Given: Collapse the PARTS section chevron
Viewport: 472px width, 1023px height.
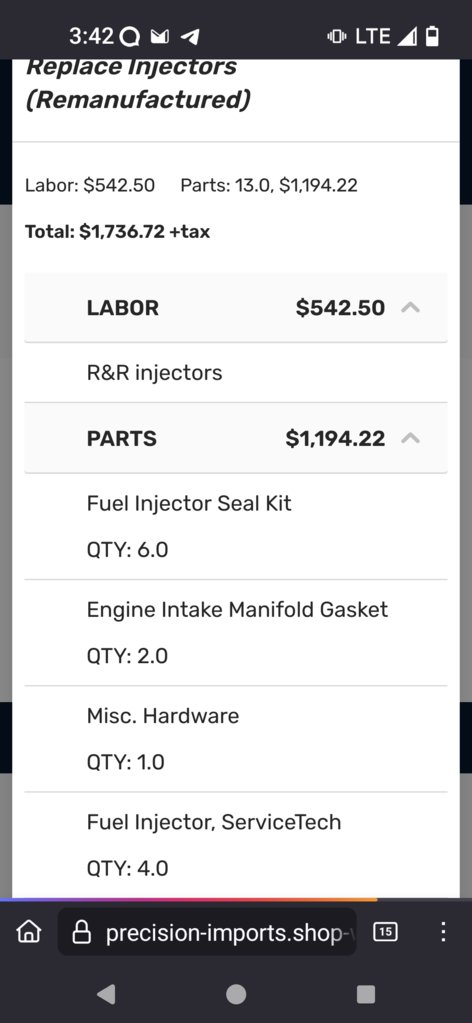Looking at the screenshot, I should 410,438.
